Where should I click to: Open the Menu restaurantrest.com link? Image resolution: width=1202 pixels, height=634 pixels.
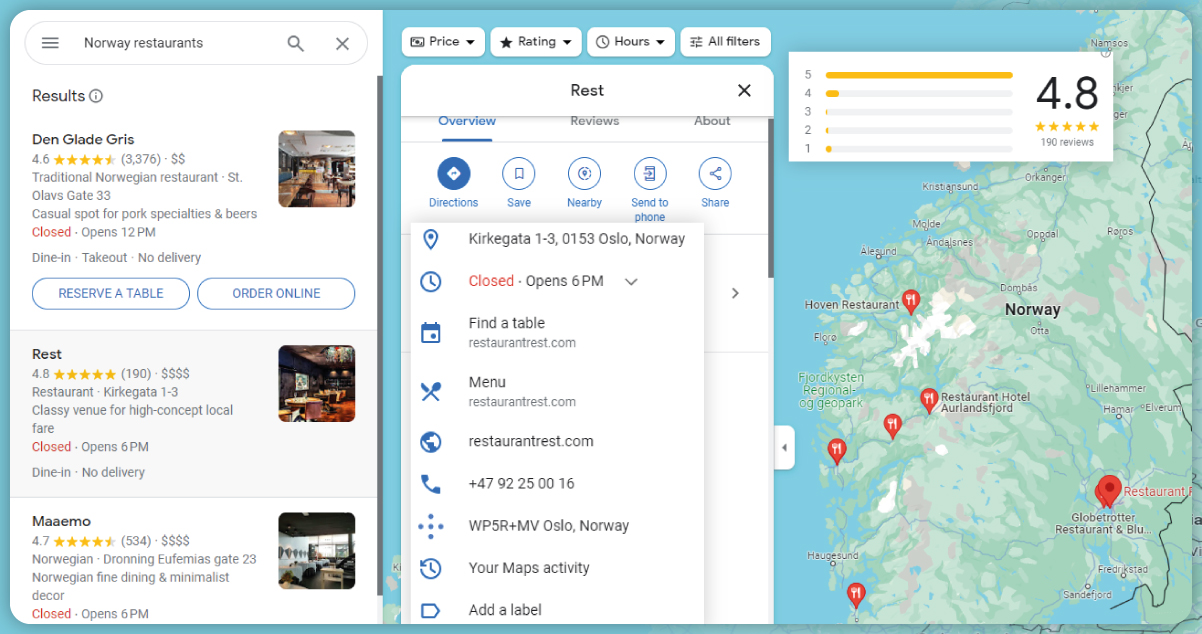pos(522,391)
